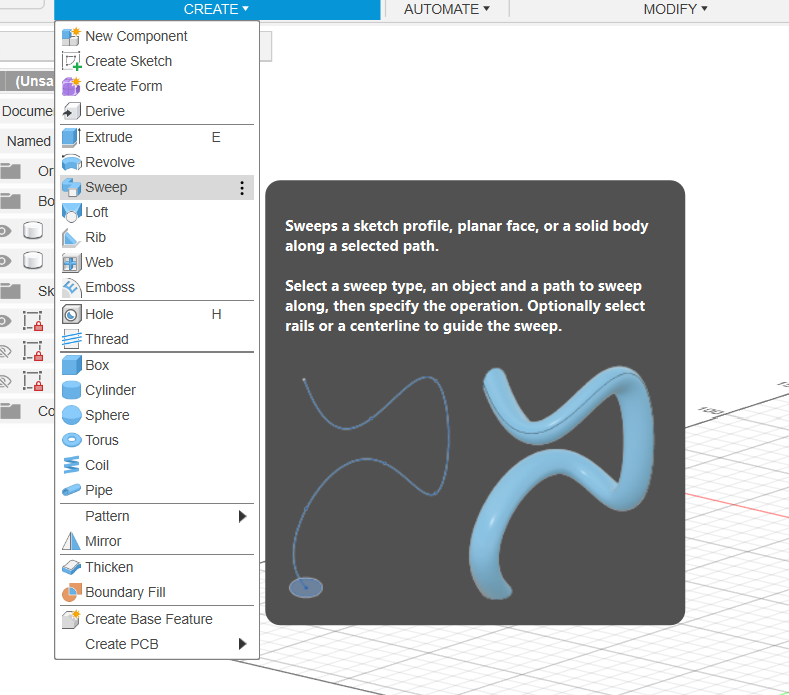Viewport: 789px width, 695px height.
Task: Select the Sphere primitive icon
Action: coord(71,415)
